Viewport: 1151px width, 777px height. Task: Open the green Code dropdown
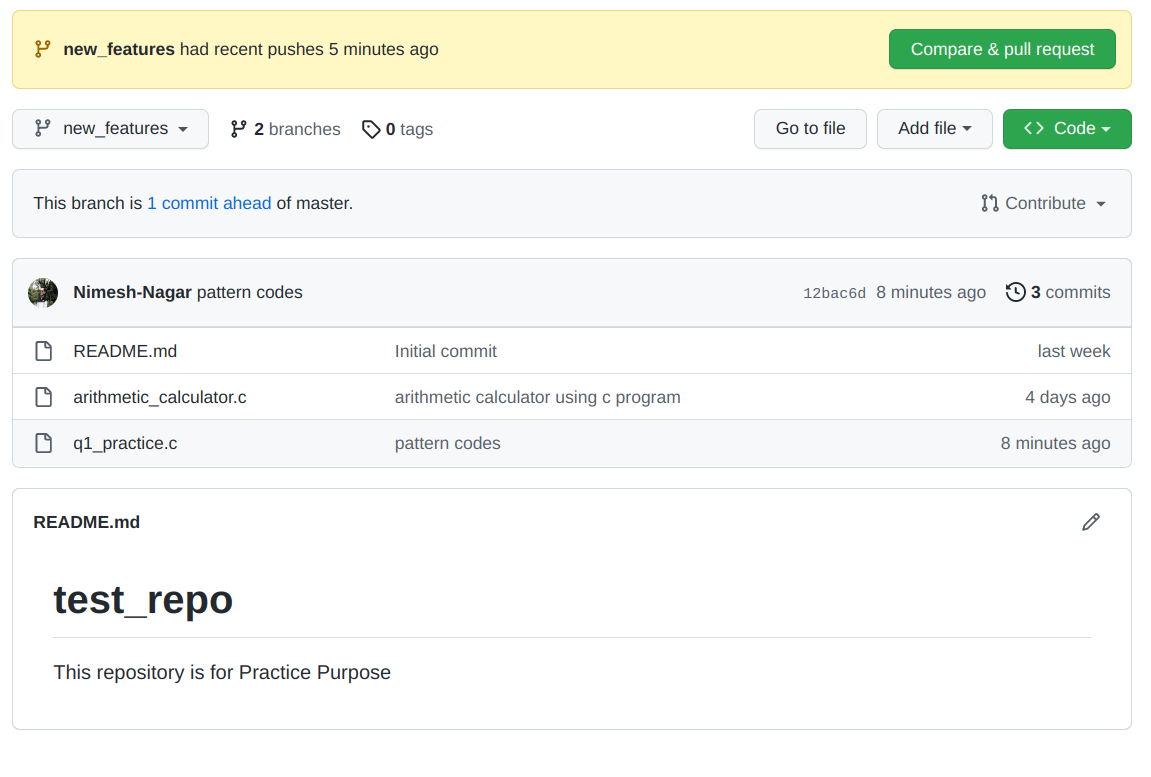pos(1067,129)
